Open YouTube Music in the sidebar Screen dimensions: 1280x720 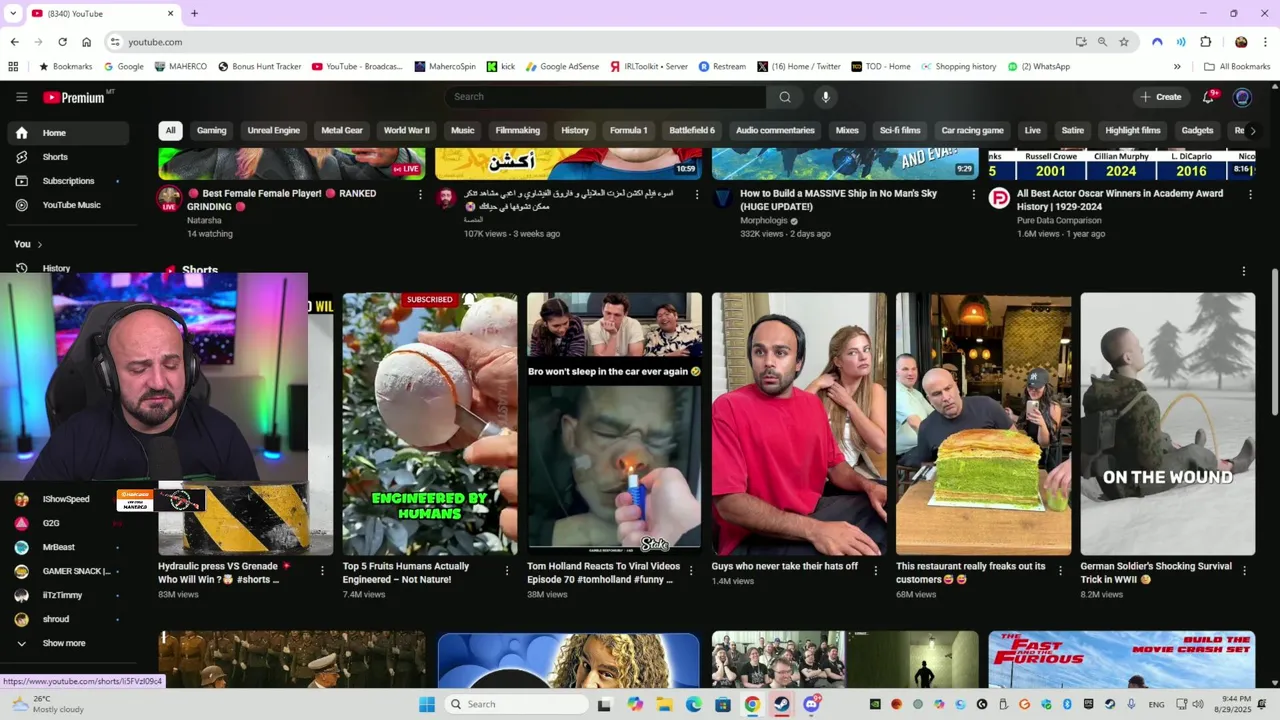68,205
